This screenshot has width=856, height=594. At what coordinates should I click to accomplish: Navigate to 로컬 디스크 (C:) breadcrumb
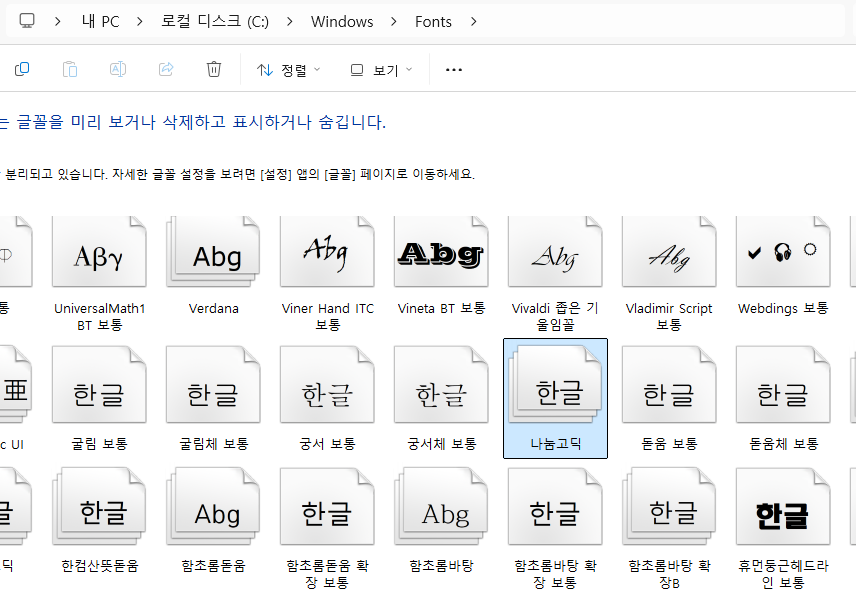click(215, 21)
